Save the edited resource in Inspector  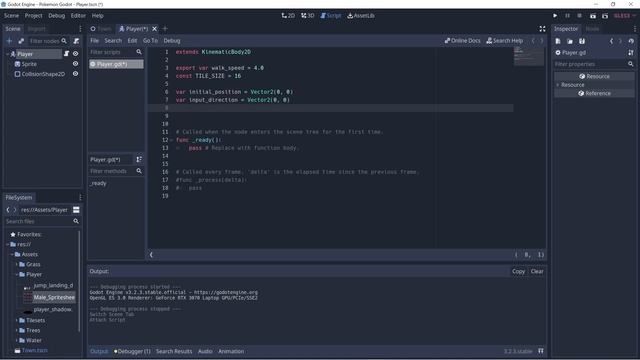582,41
